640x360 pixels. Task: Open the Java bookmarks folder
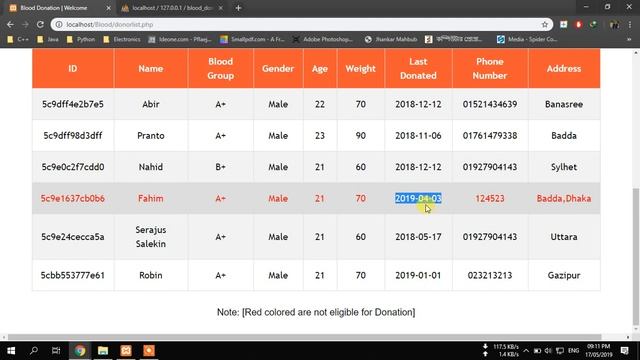click(x=48, y=40)
